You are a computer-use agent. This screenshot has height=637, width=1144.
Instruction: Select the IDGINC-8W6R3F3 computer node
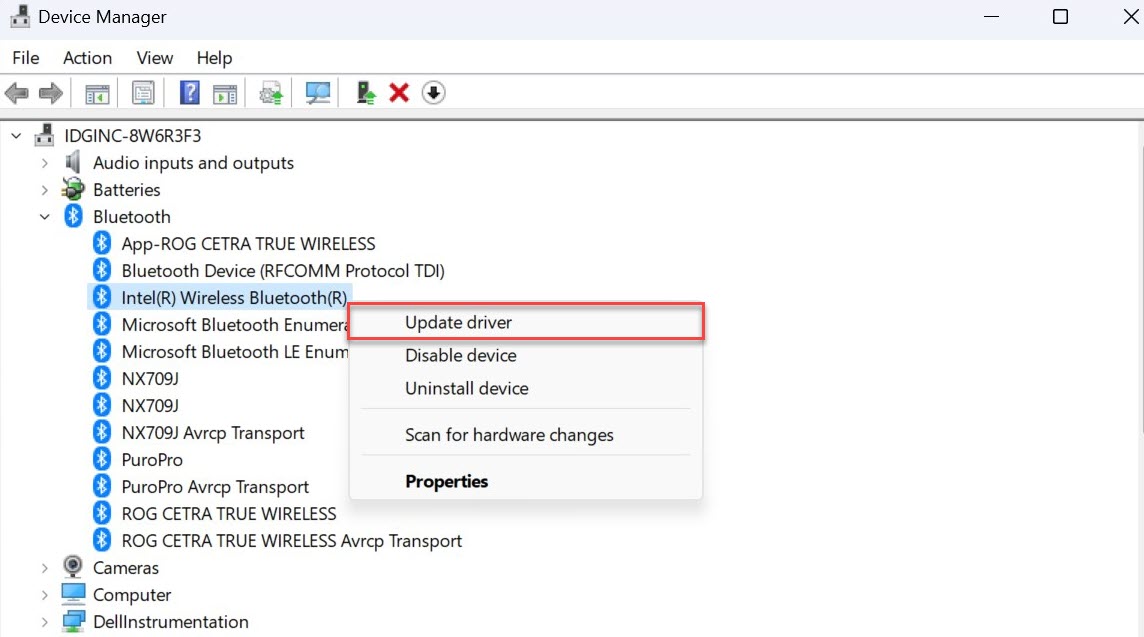click(x=133, y=136)
